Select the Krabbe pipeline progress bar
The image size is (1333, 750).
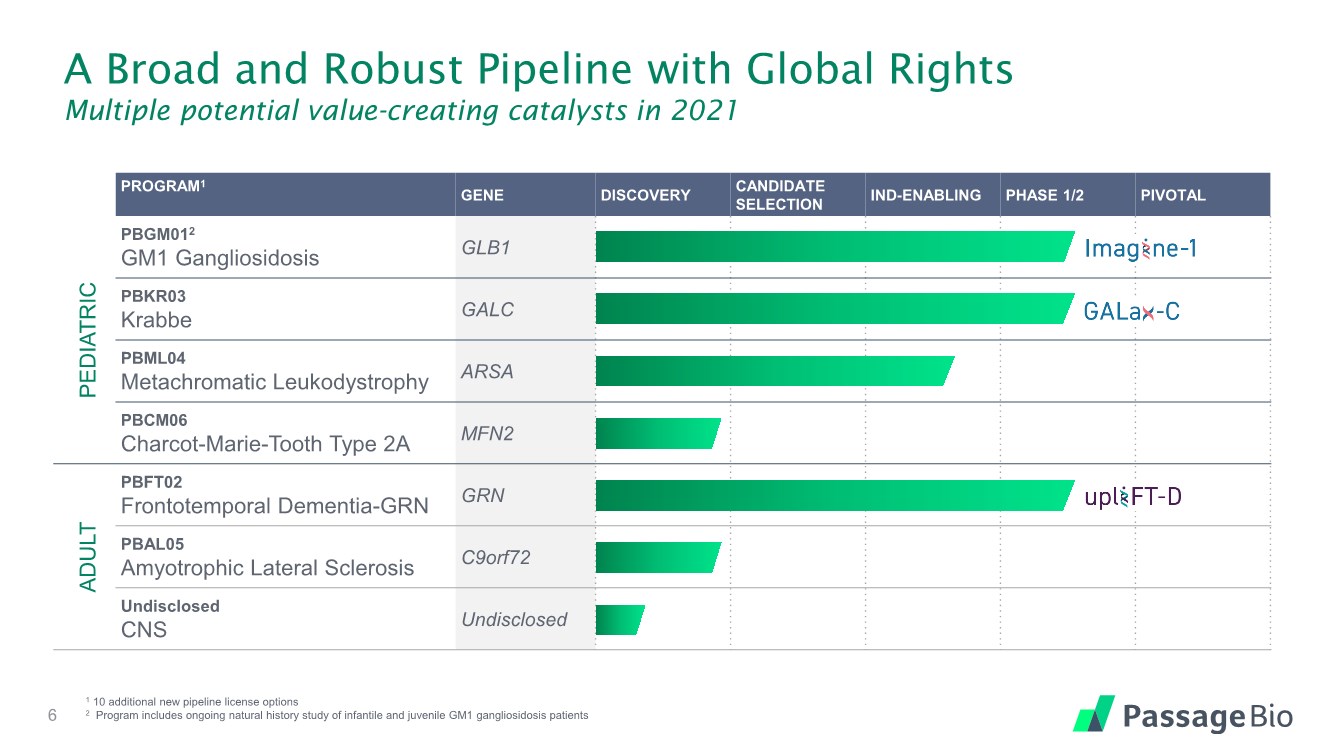coord(836,309)
